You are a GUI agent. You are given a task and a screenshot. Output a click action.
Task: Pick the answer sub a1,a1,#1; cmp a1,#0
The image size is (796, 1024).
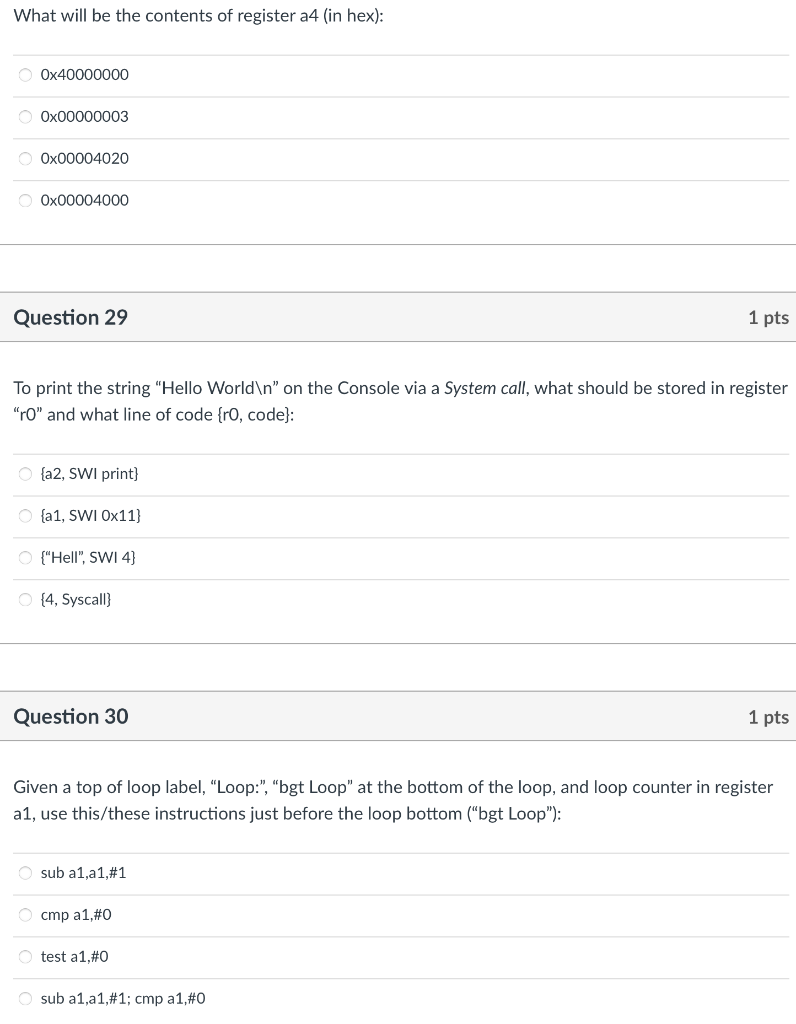[25, 998]
